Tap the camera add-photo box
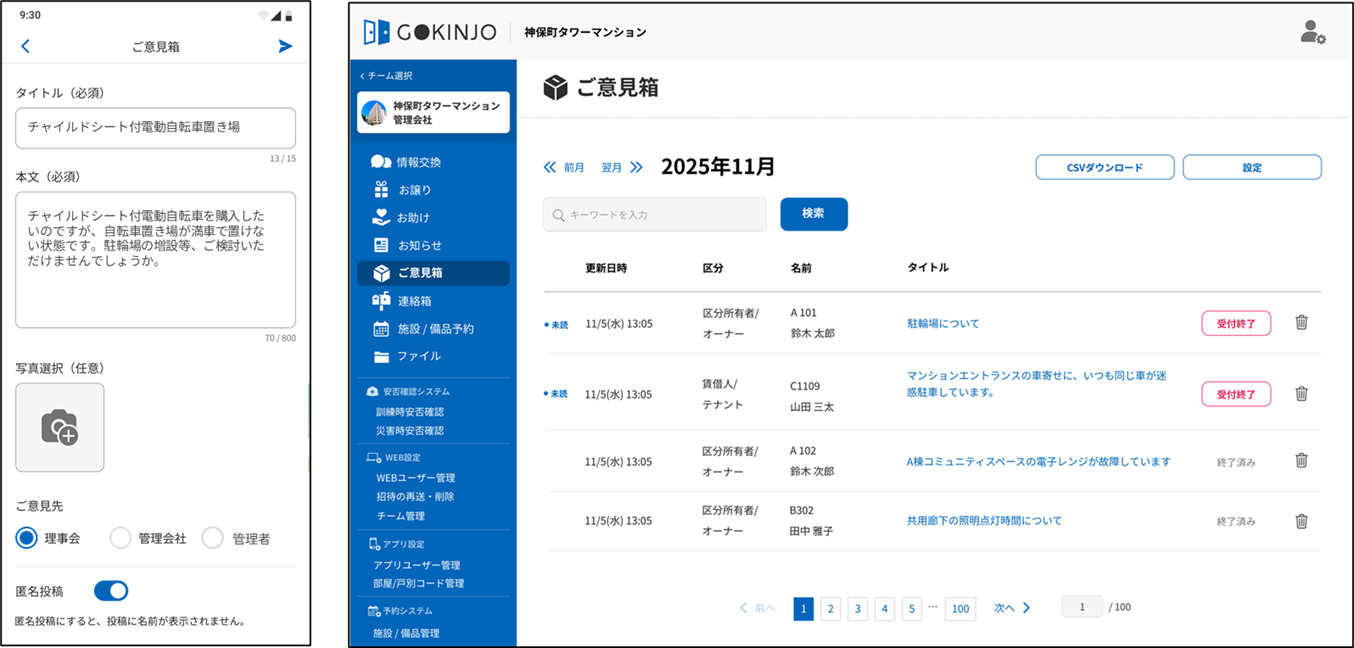 coord(60,427)
